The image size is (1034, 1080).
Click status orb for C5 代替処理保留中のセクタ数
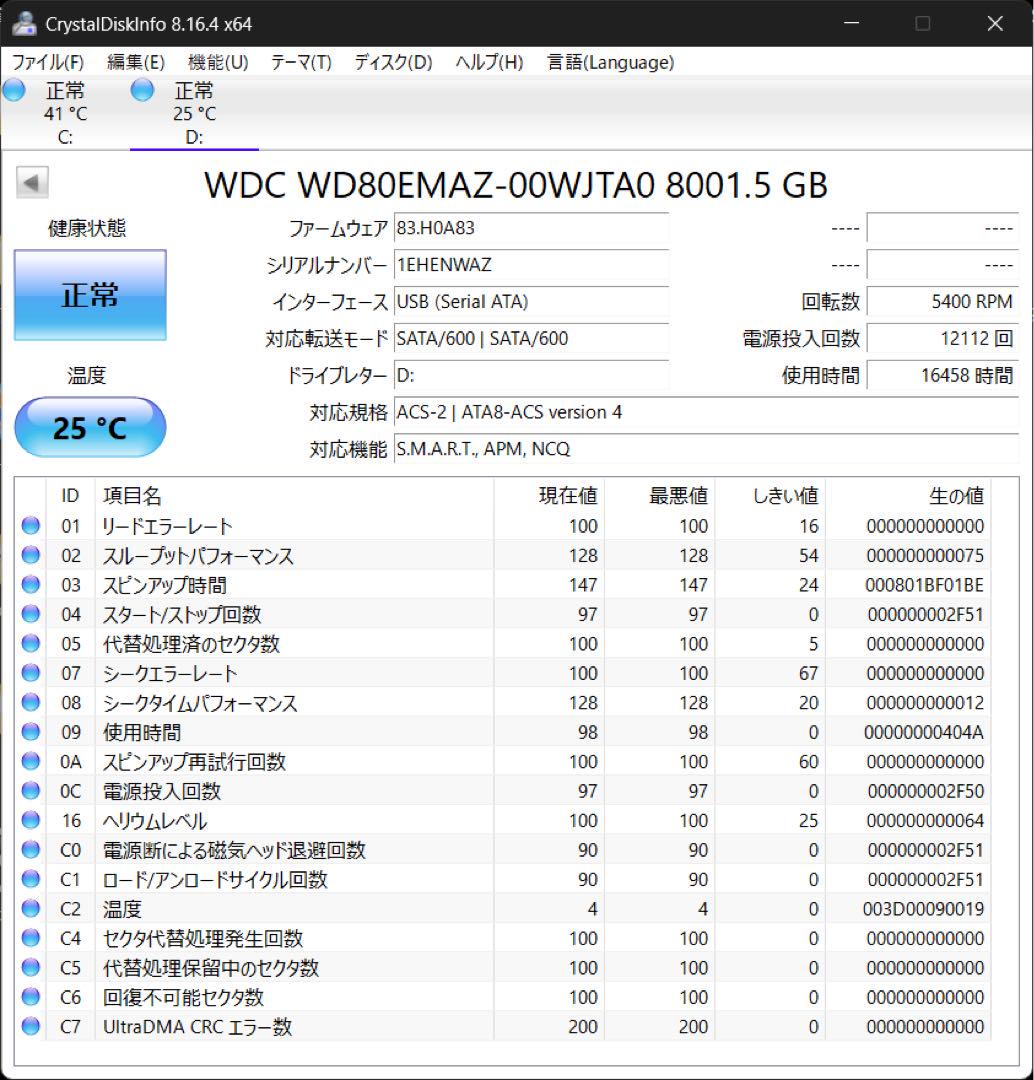coord(31,968)
